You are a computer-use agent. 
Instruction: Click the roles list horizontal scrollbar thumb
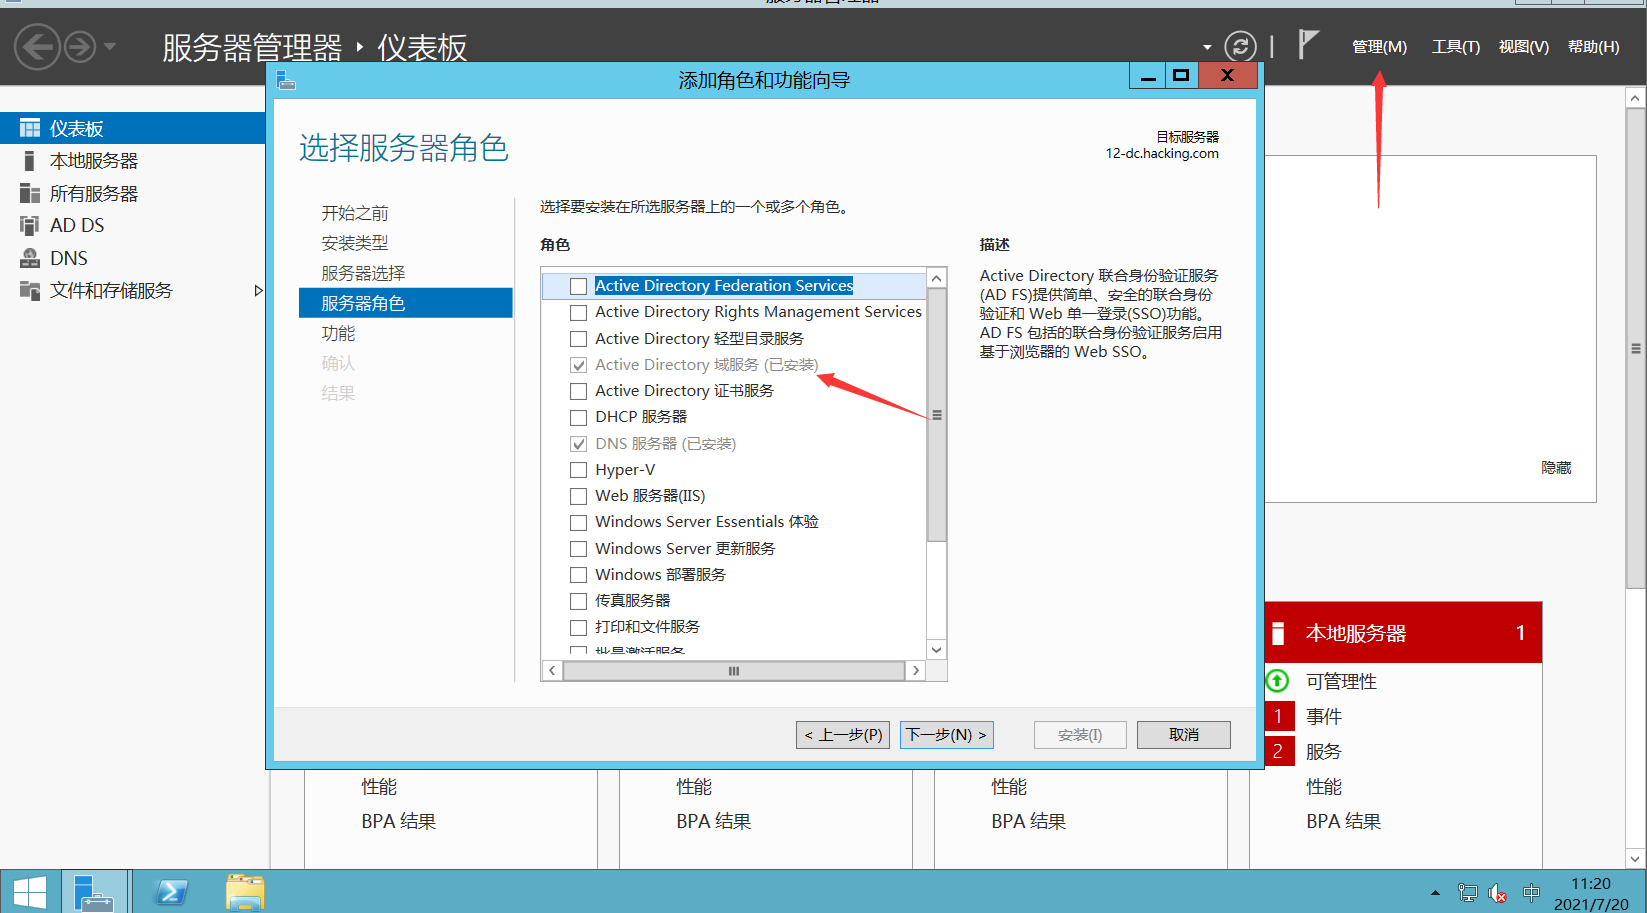pos(734,671)
